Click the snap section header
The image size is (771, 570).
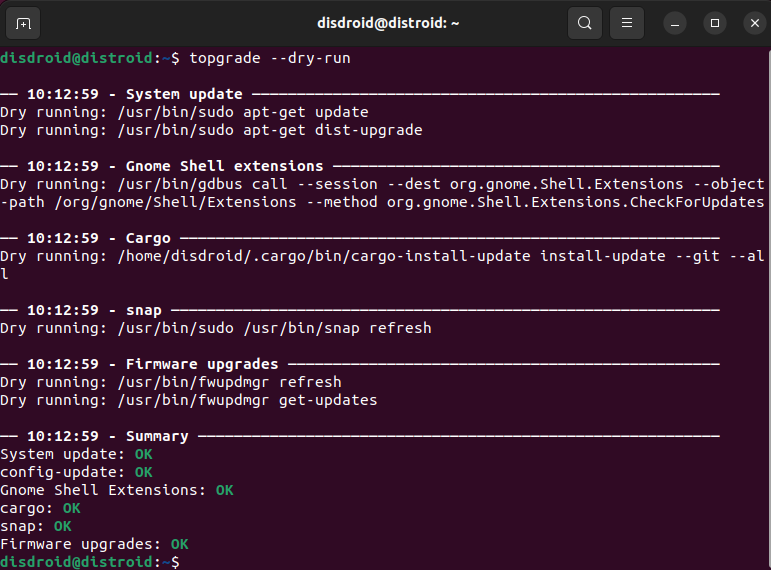coord(360,310)
